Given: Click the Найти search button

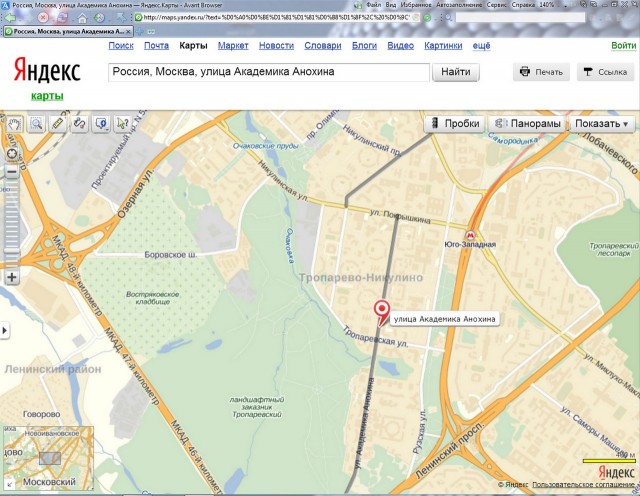Looking at the screenshot, I should (x=456, y=72).
